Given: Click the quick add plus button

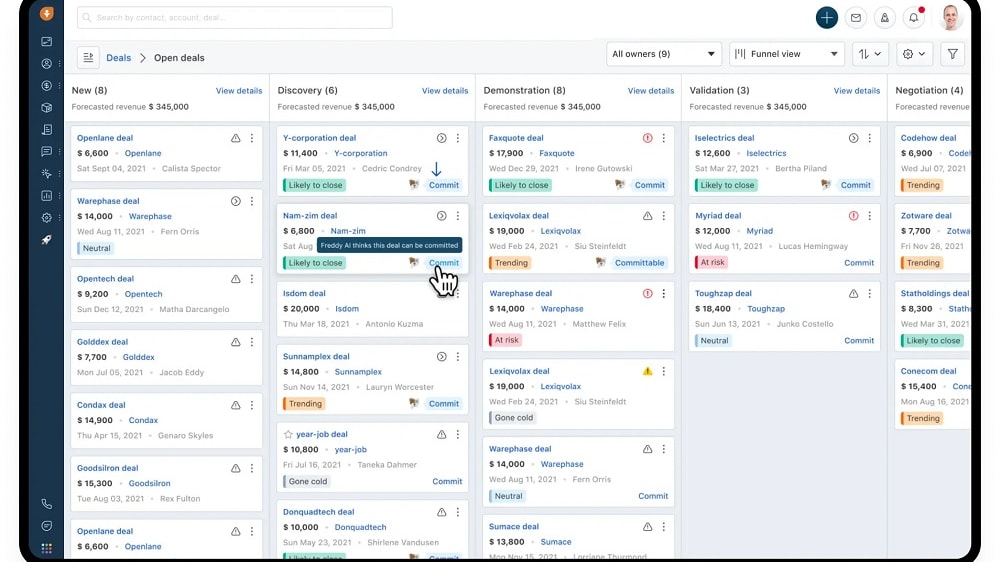Looking at the screenshot, I should point(827,18).
